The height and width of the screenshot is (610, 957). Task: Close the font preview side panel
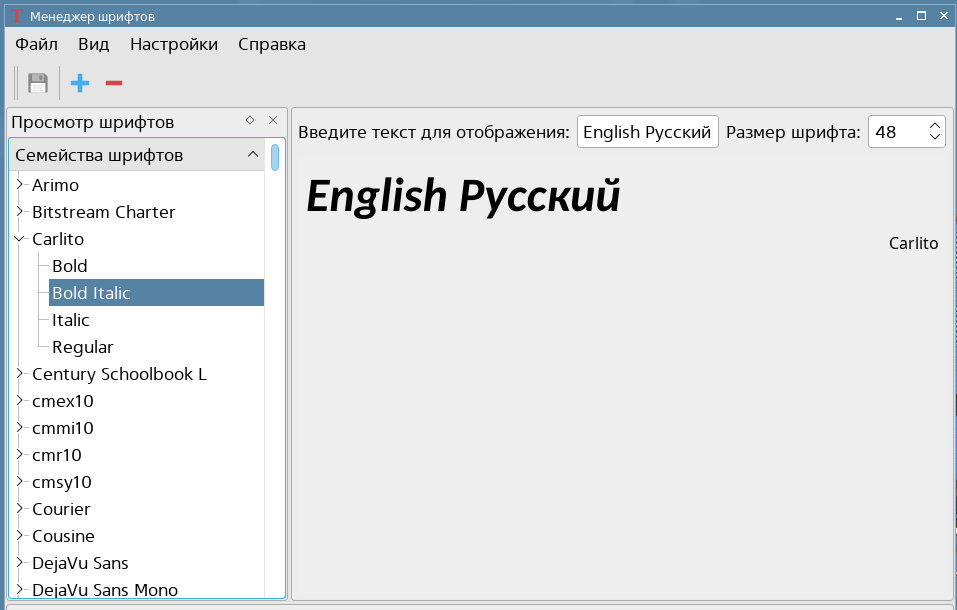coord(273,120)
